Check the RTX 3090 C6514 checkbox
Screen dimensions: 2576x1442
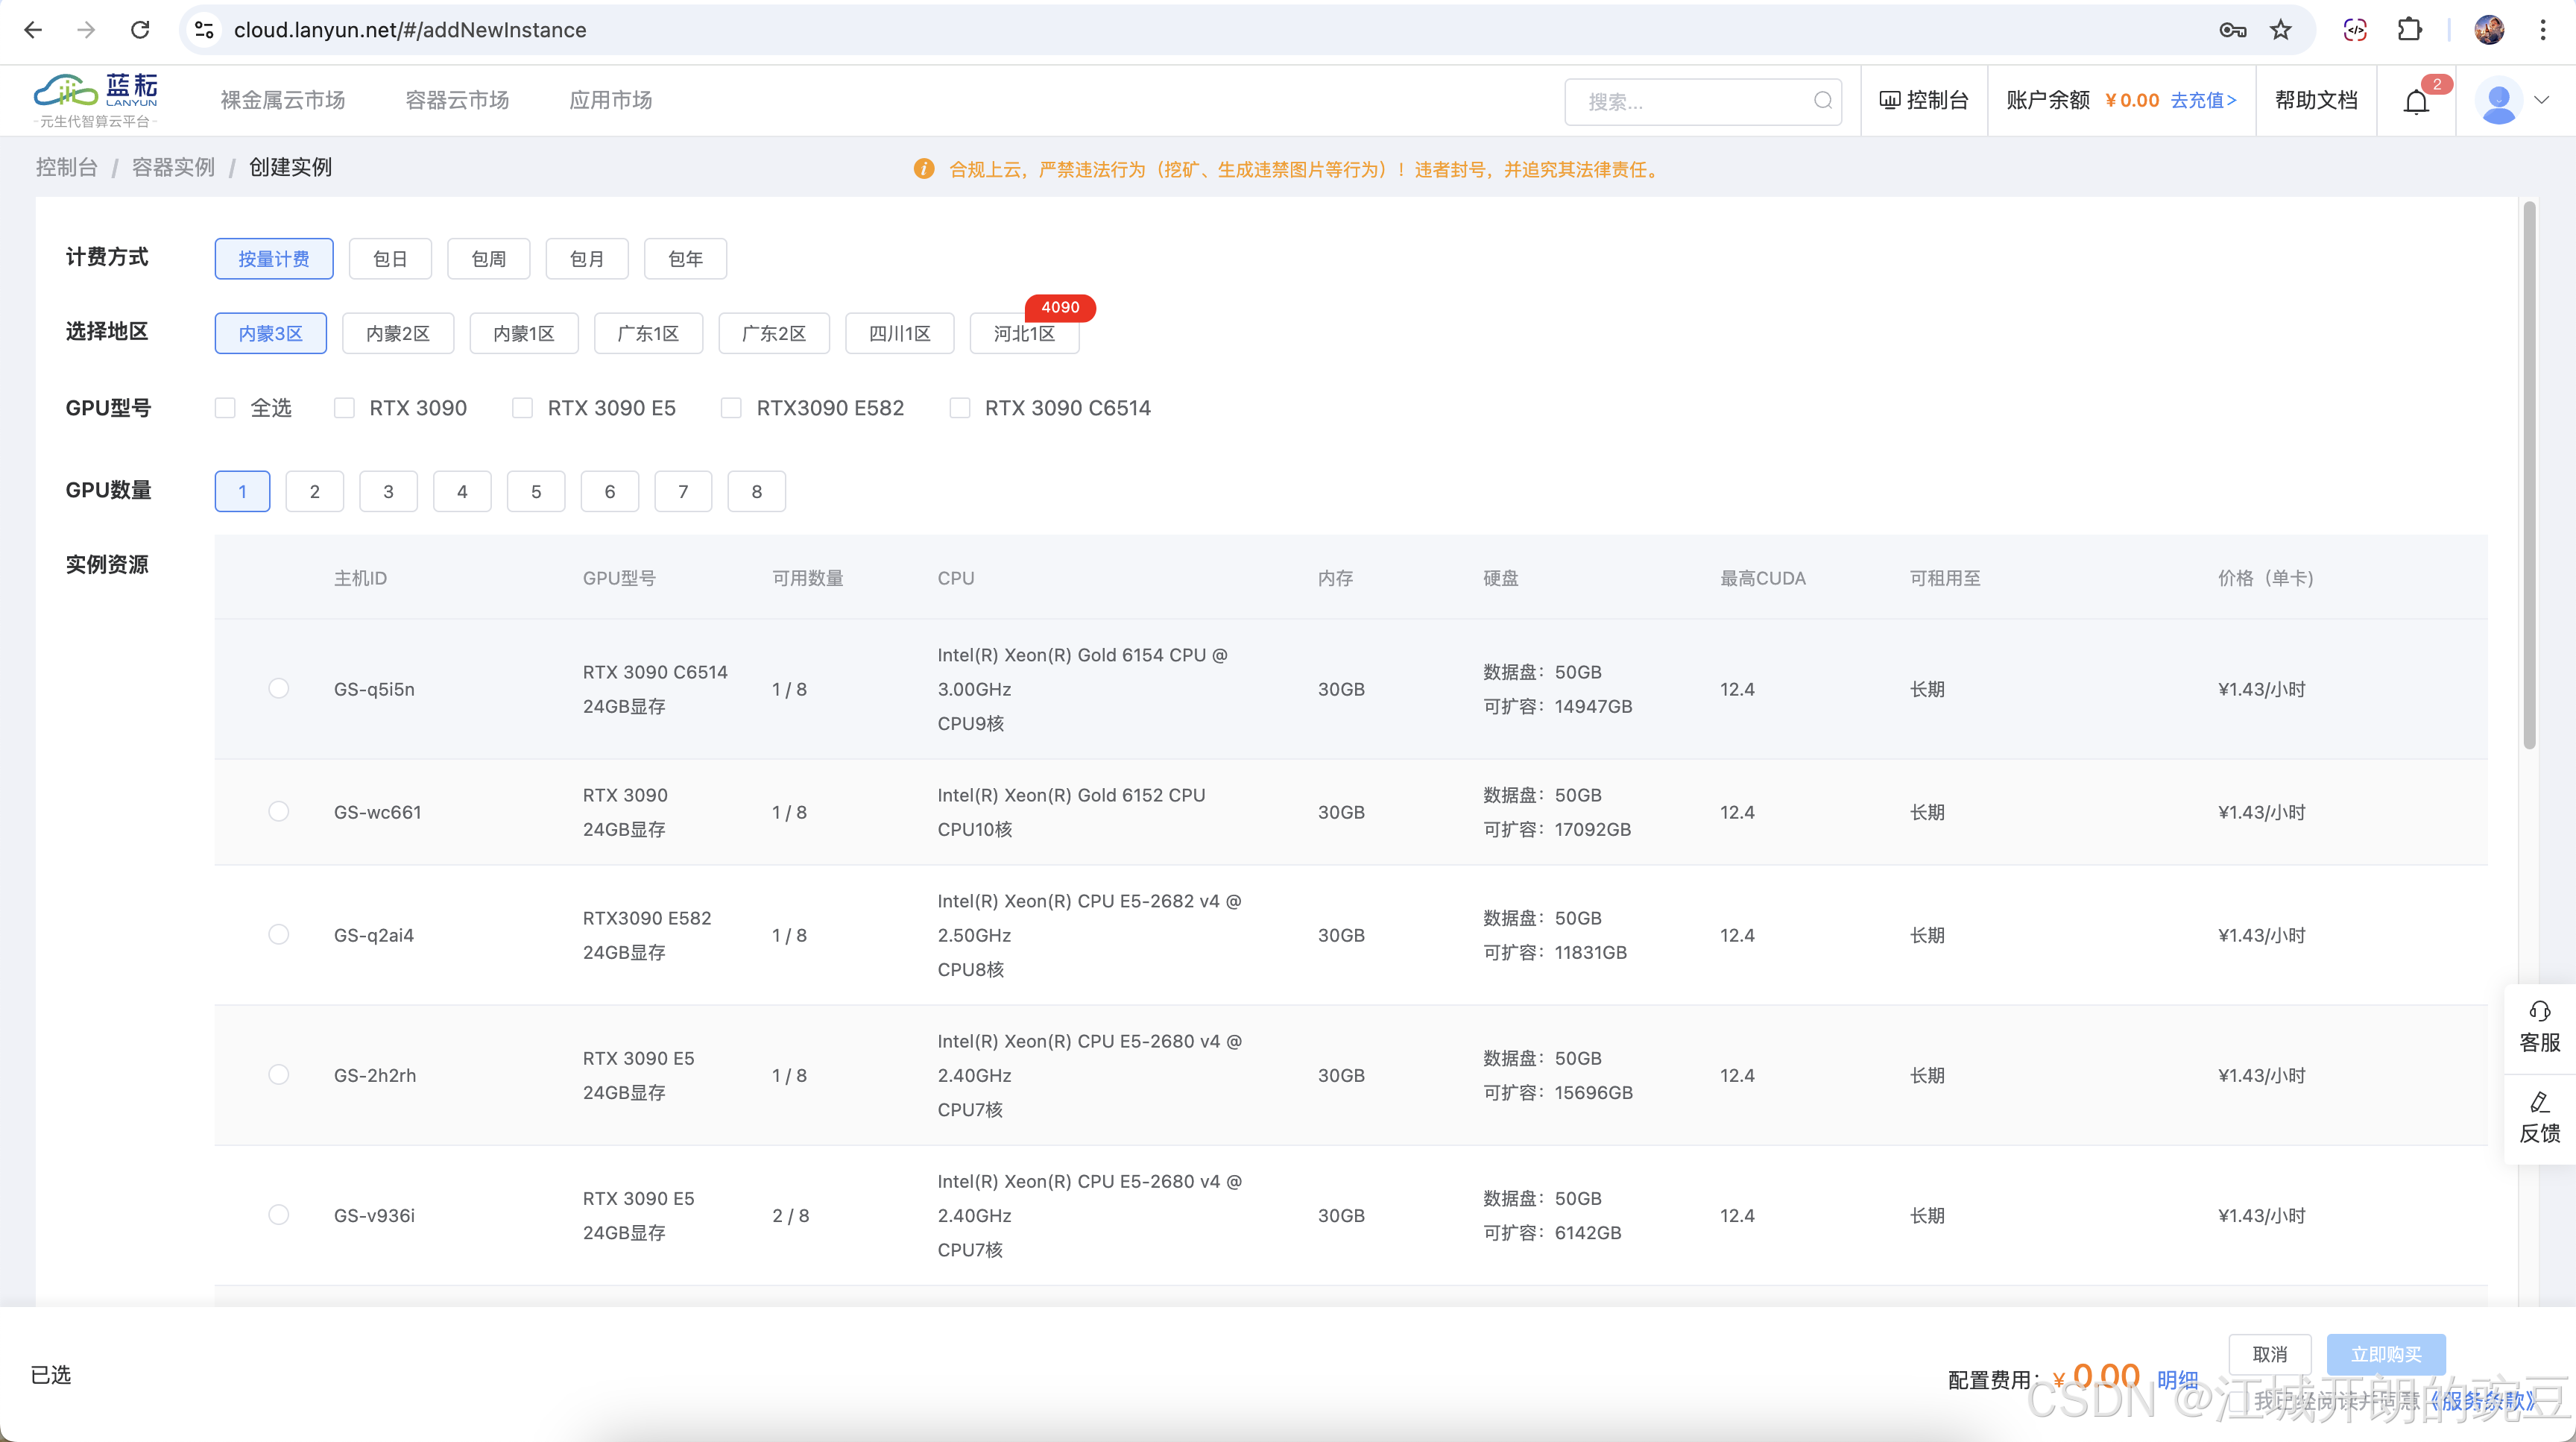pos(960,408)
